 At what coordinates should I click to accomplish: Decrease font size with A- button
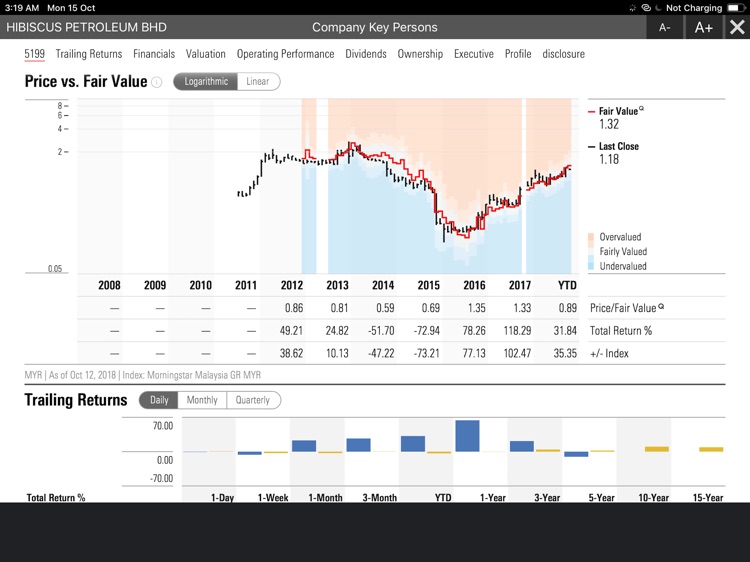[665, 27]
